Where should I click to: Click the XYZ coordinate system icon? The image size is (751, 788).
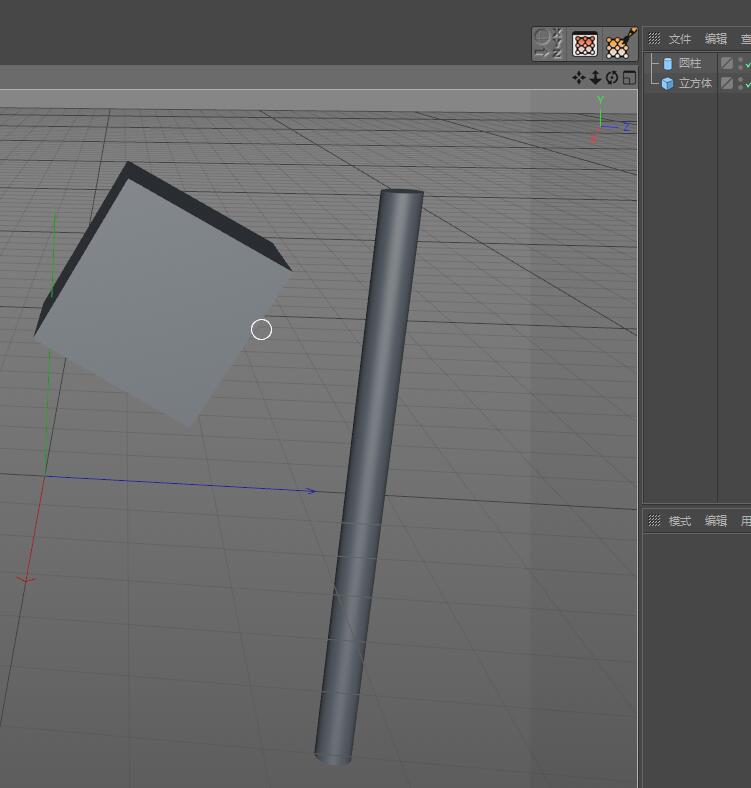[x=548, y=44]
